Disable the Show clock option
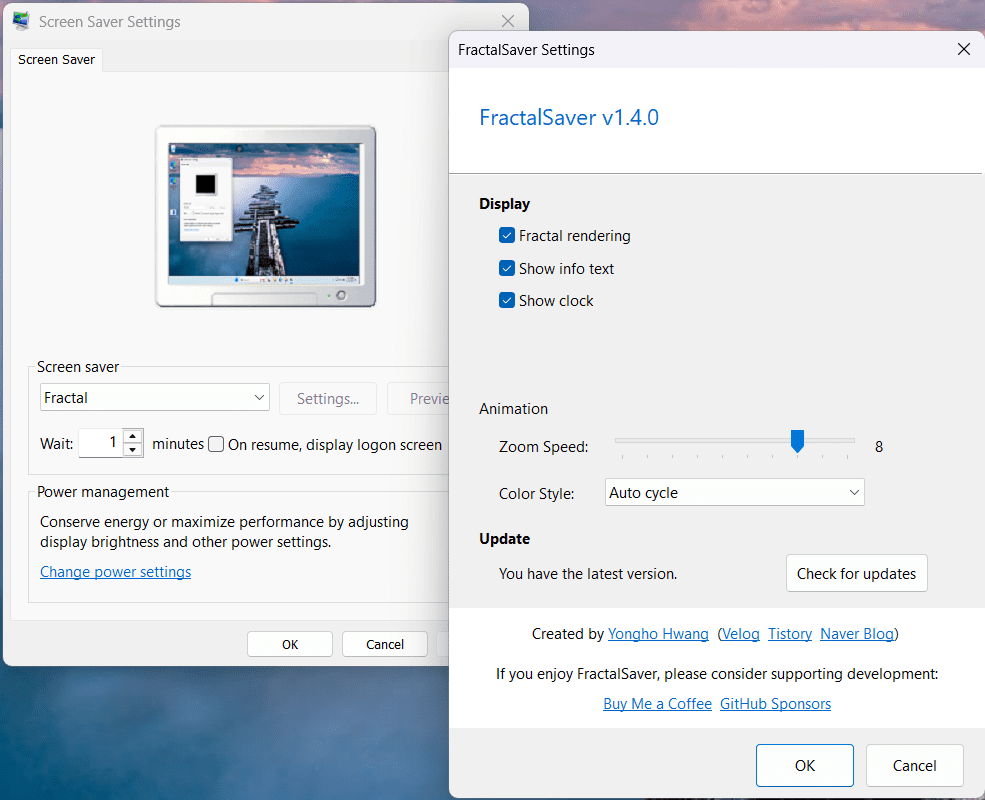Viewport: 985px width, 800px height. [x=506, y=300]
